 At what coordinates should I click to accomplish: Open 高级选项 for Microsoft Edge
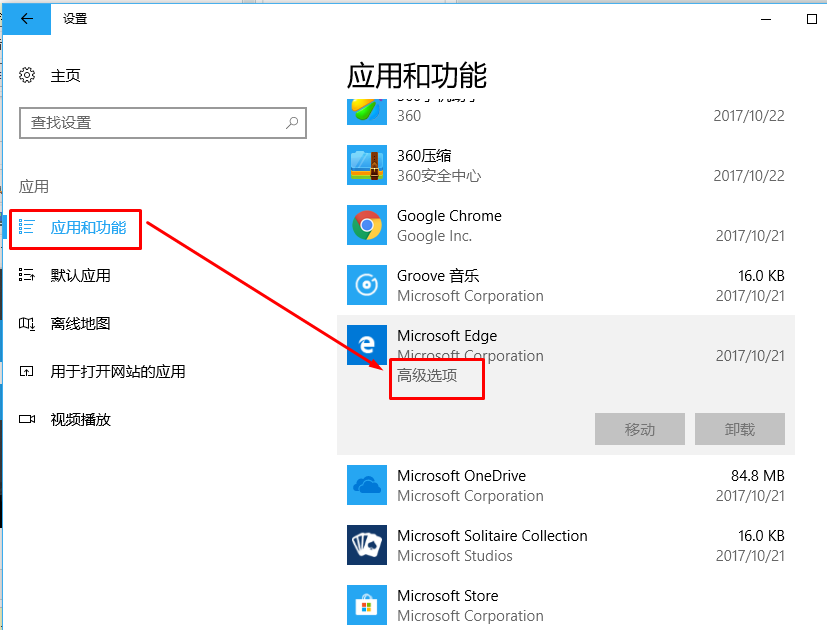point(425,376)
